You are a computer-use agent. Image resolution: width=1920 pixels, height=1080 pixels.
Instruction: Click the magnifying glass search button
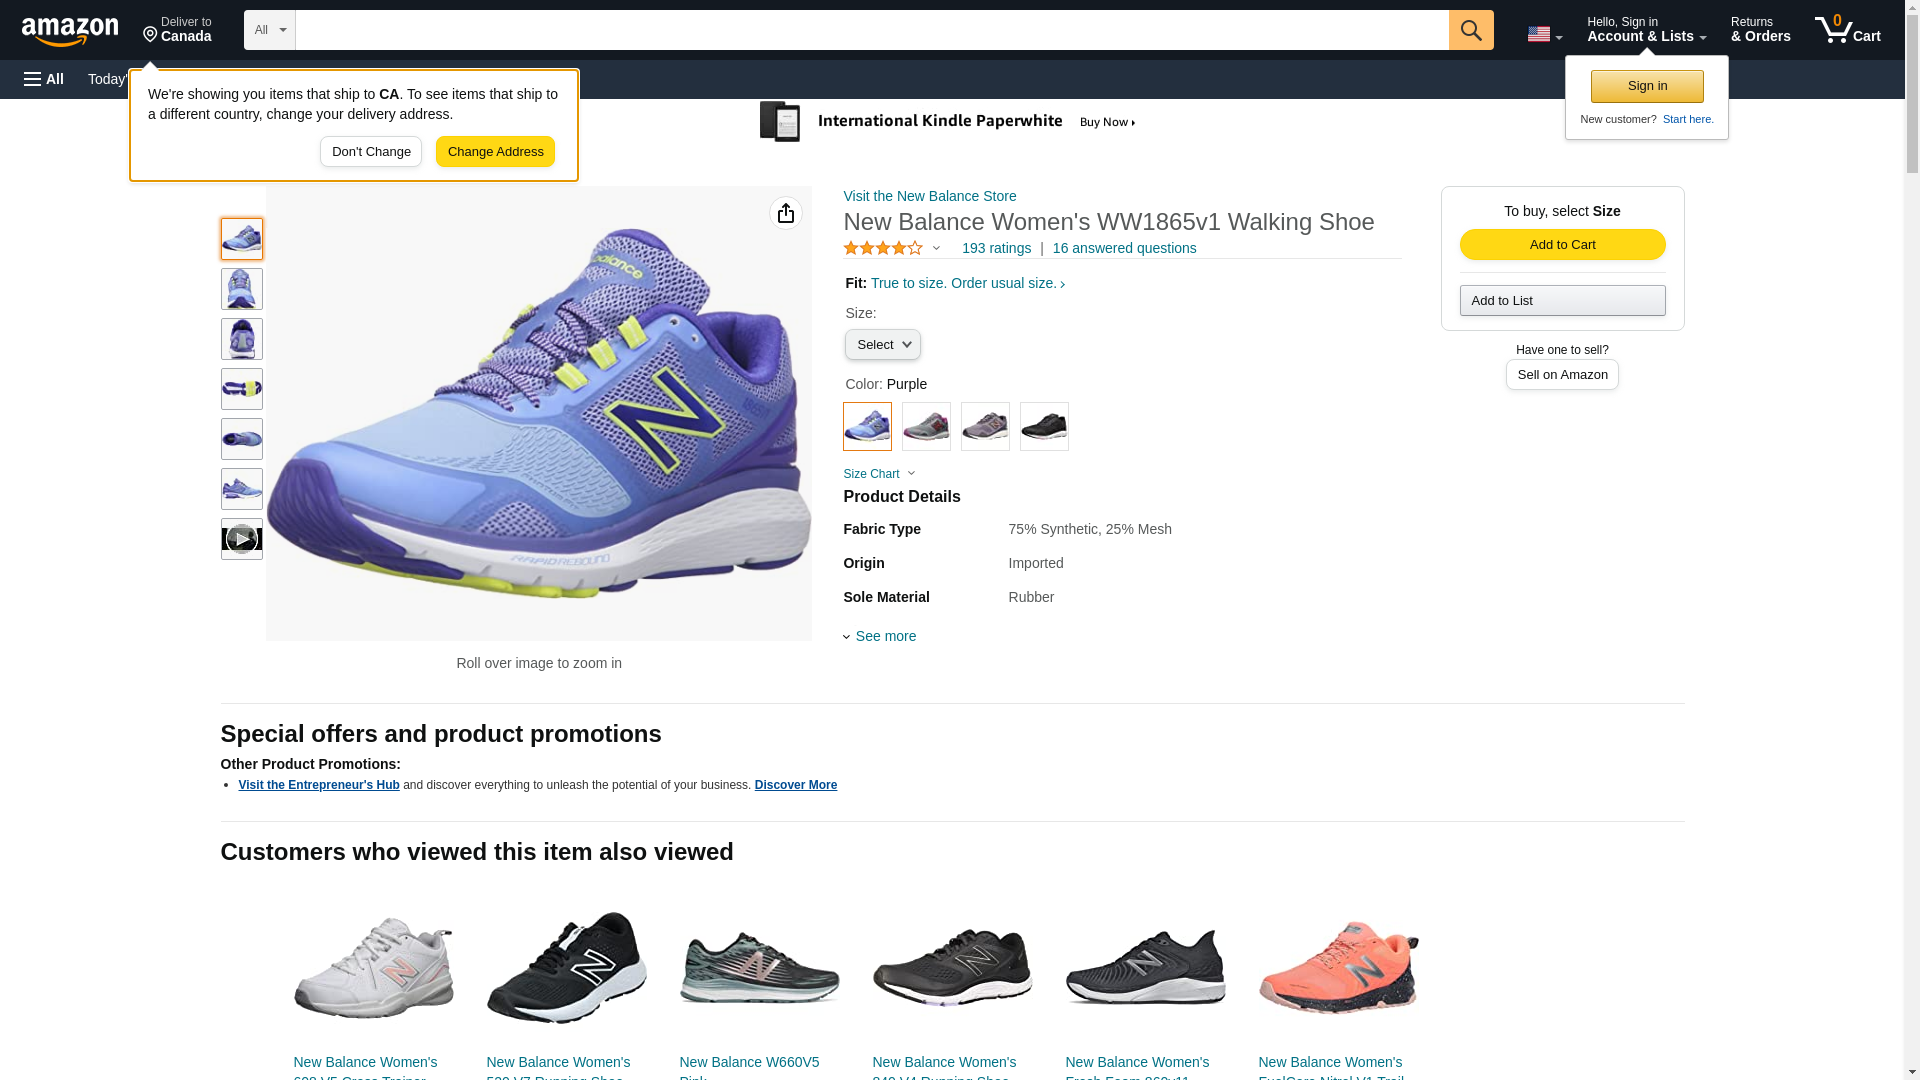pos(1470,30)
